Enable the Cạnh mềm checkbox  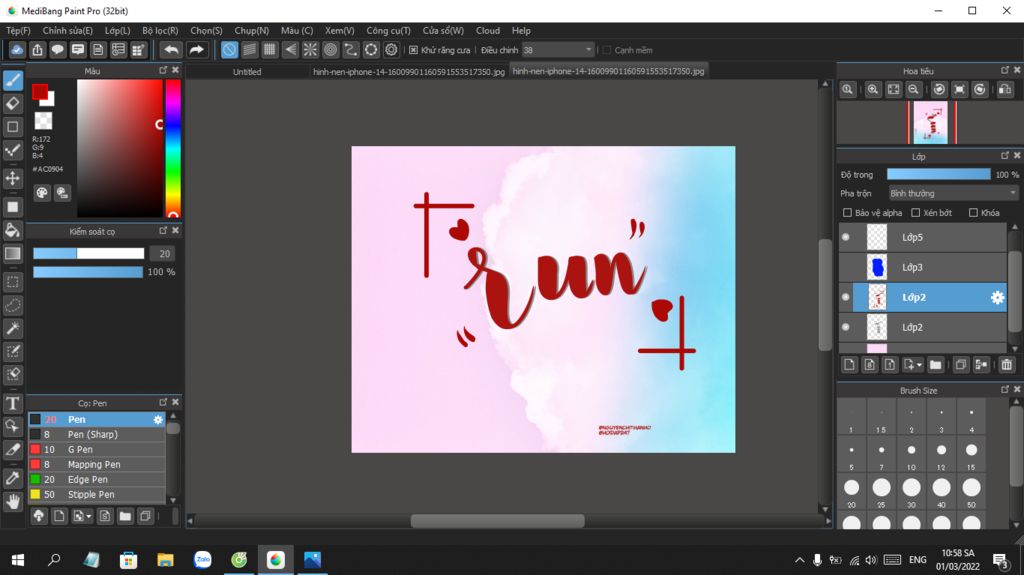pos(606,50)
